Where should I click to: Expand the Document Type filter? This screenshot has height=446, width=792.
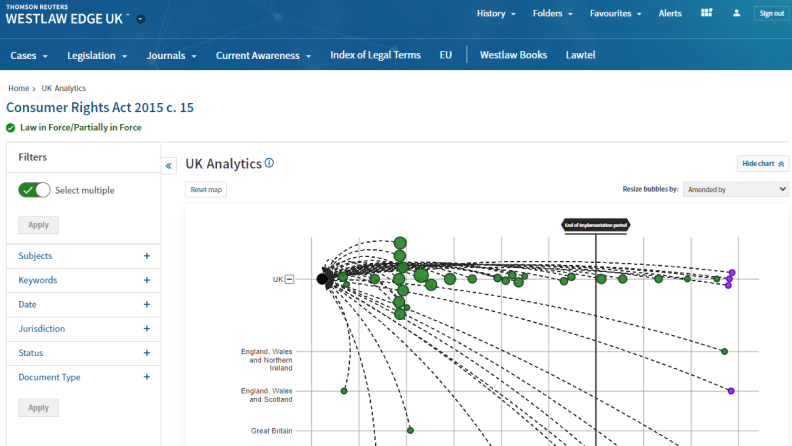point(147,377)
